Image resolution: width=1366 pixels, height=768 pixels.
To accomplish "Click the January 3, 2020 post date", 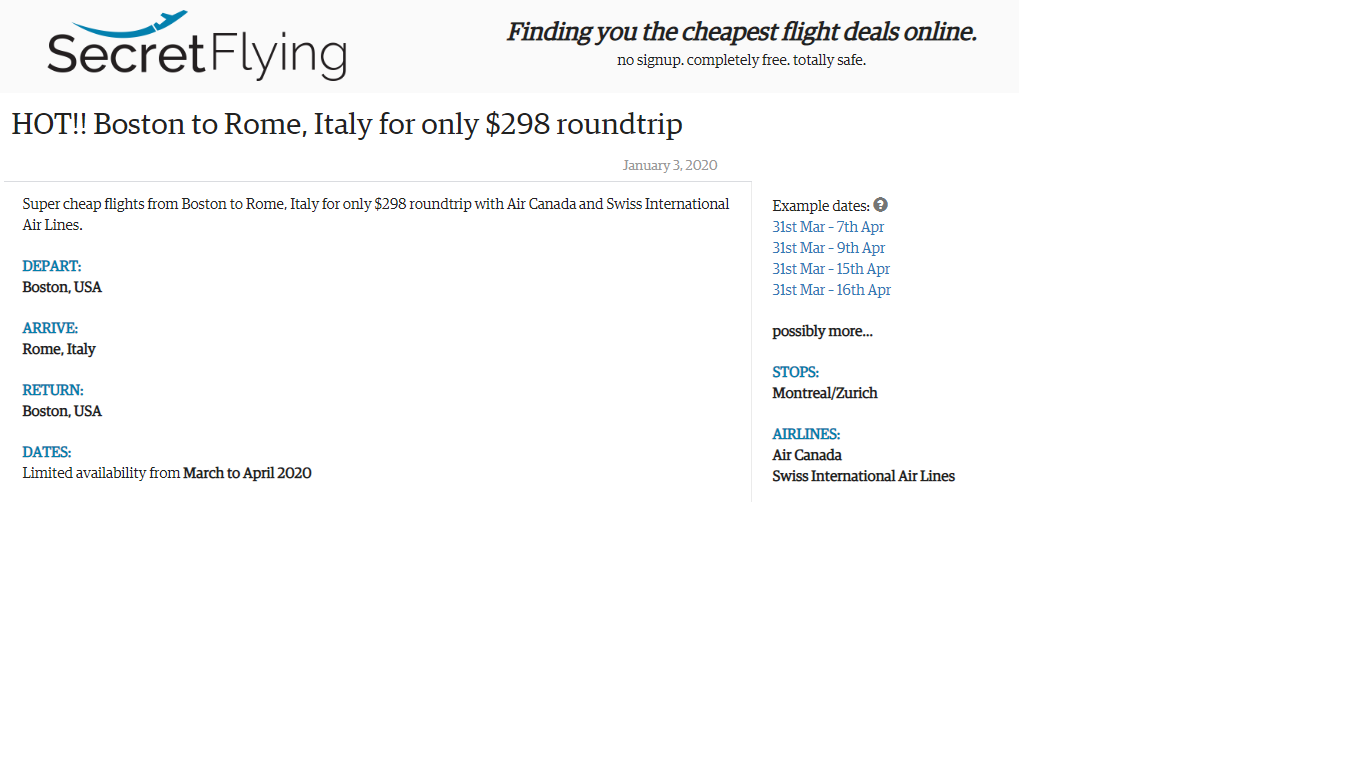I will coord(669,166).
